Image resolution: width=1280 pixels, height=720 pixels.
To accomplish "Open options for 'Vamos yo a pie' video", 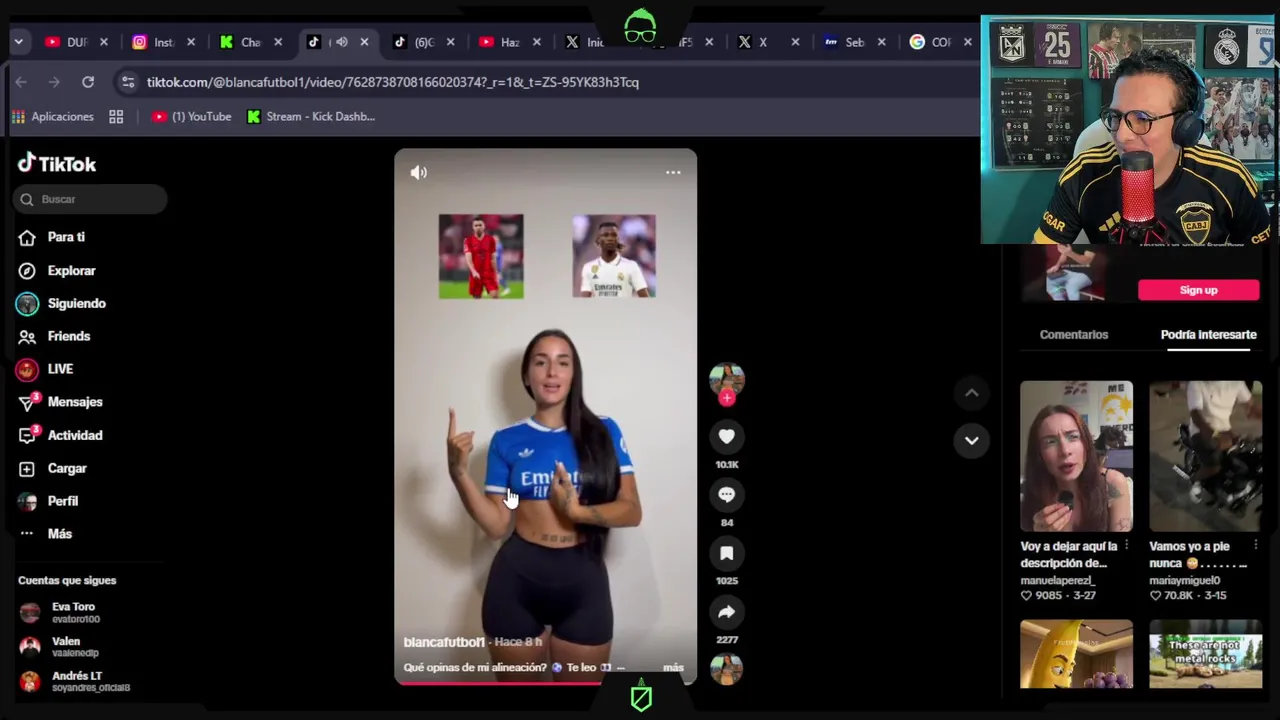I will [1255, 546].
